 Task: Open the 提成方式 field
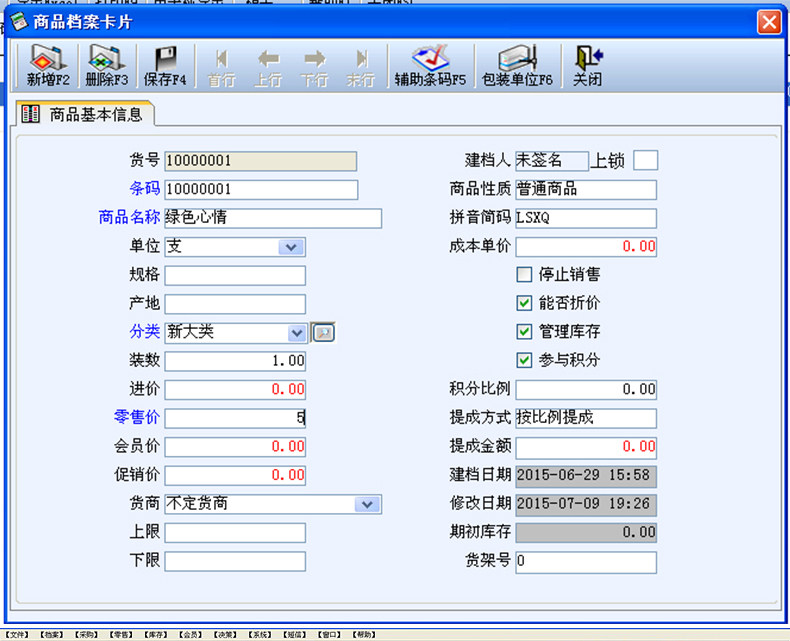coord(586,418)
